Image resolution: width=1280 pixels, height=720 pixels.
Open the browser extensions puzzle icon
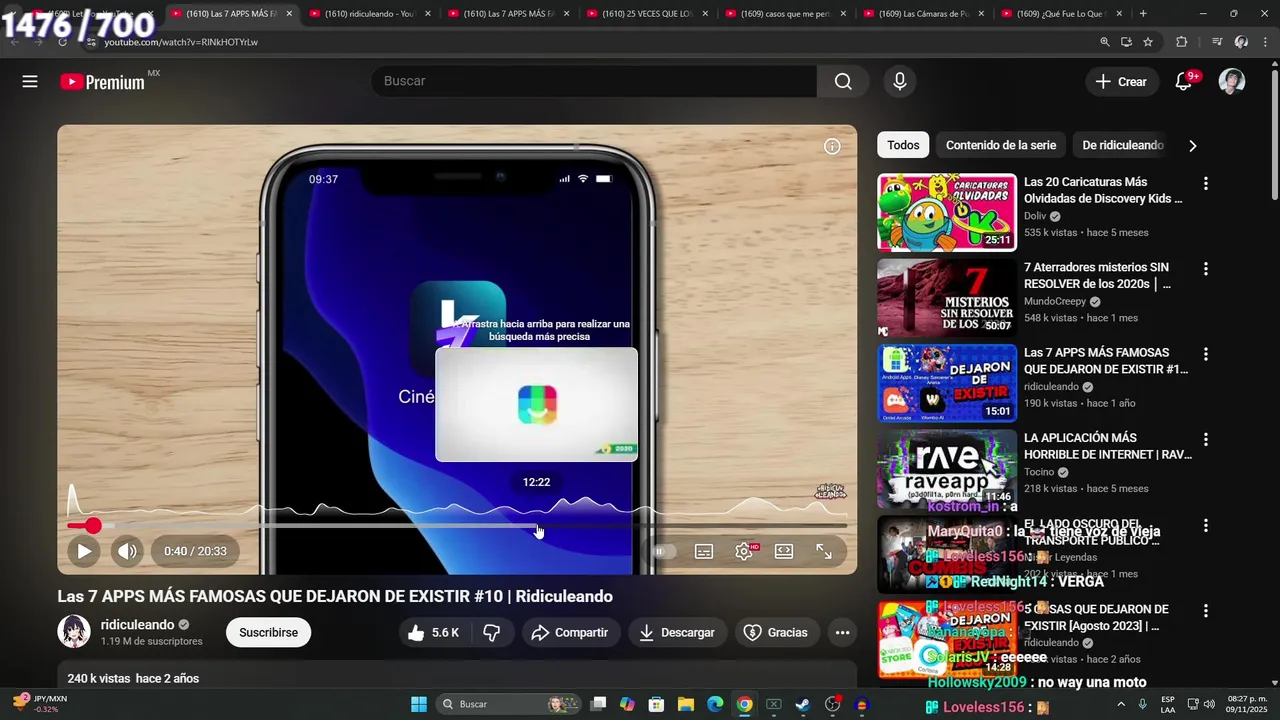tap(1182, 42)
